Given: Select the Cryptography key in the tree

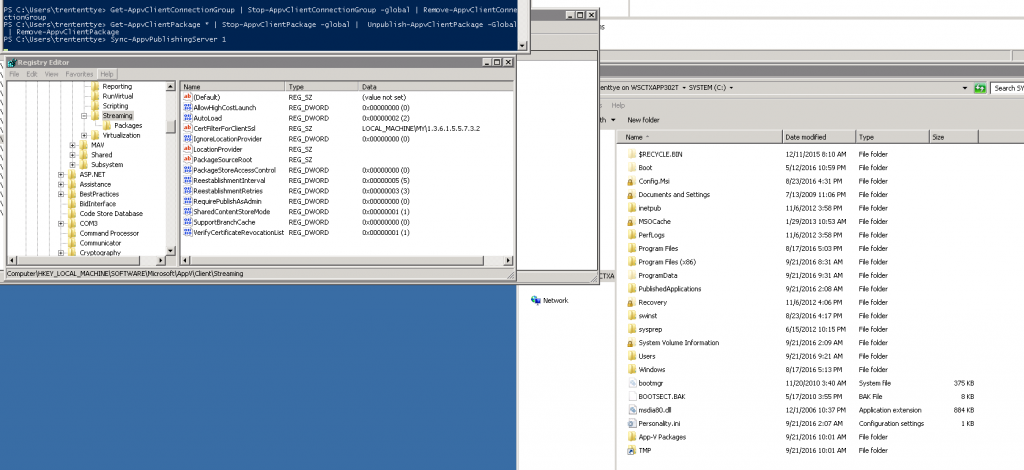Looking at the screenshot, I should pyautogui.click(x=101, y=253).
